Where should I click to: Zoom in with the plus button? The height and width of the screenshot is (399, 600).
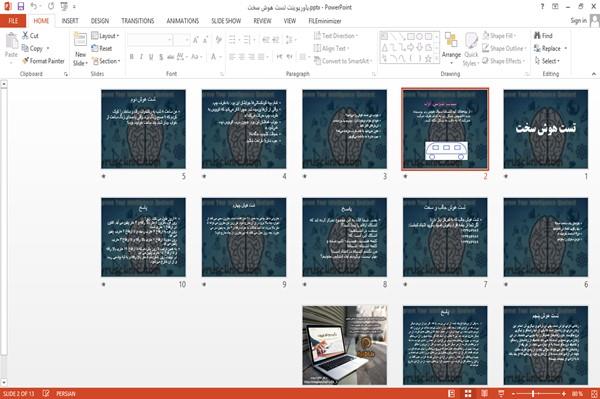pyautogui.click(x=564, y=394)
